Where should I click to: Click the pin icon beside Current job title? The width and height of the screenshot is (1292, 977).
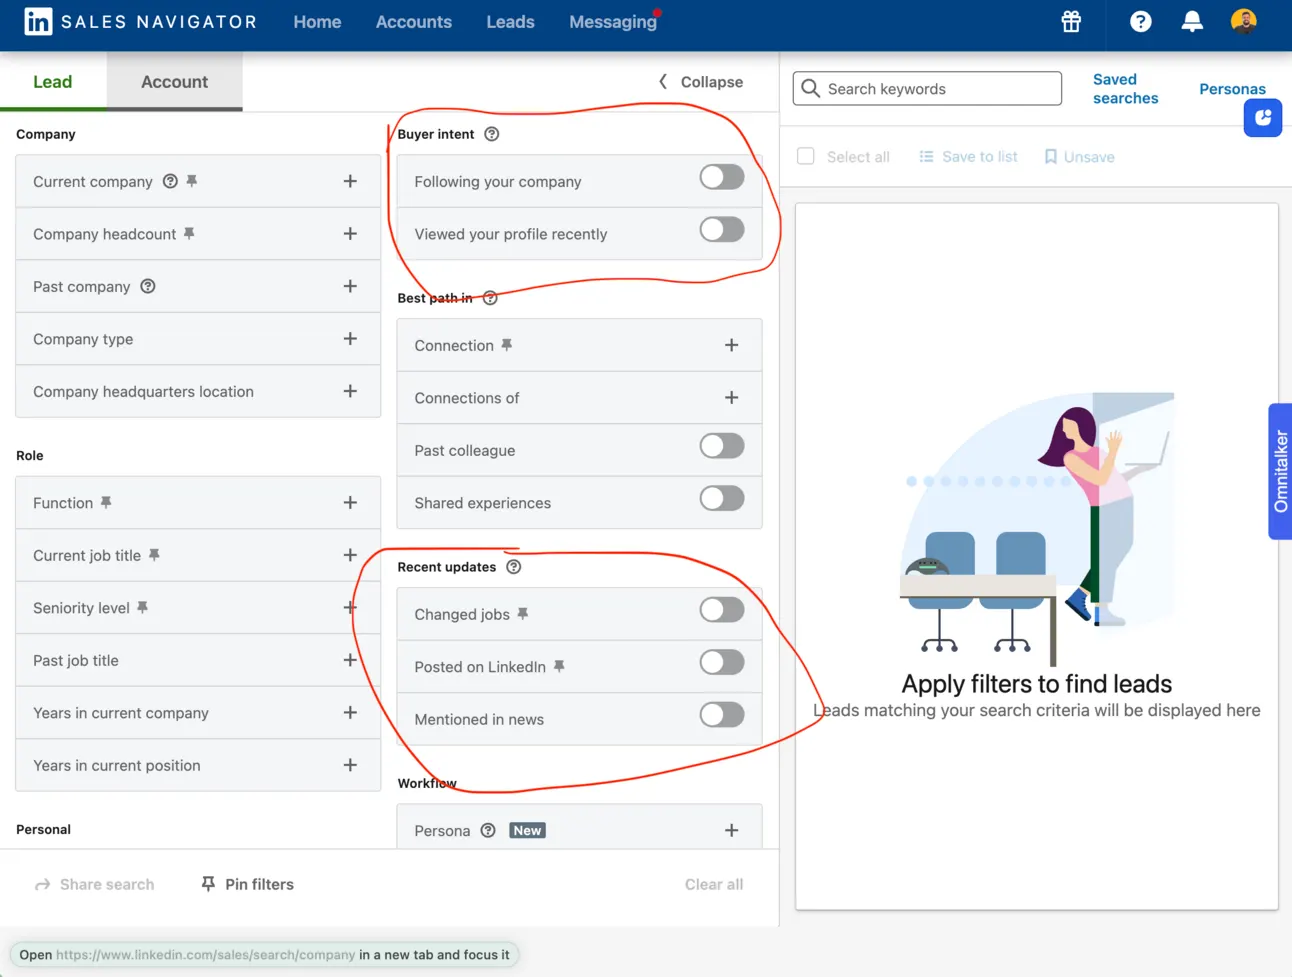coord(154,555)
